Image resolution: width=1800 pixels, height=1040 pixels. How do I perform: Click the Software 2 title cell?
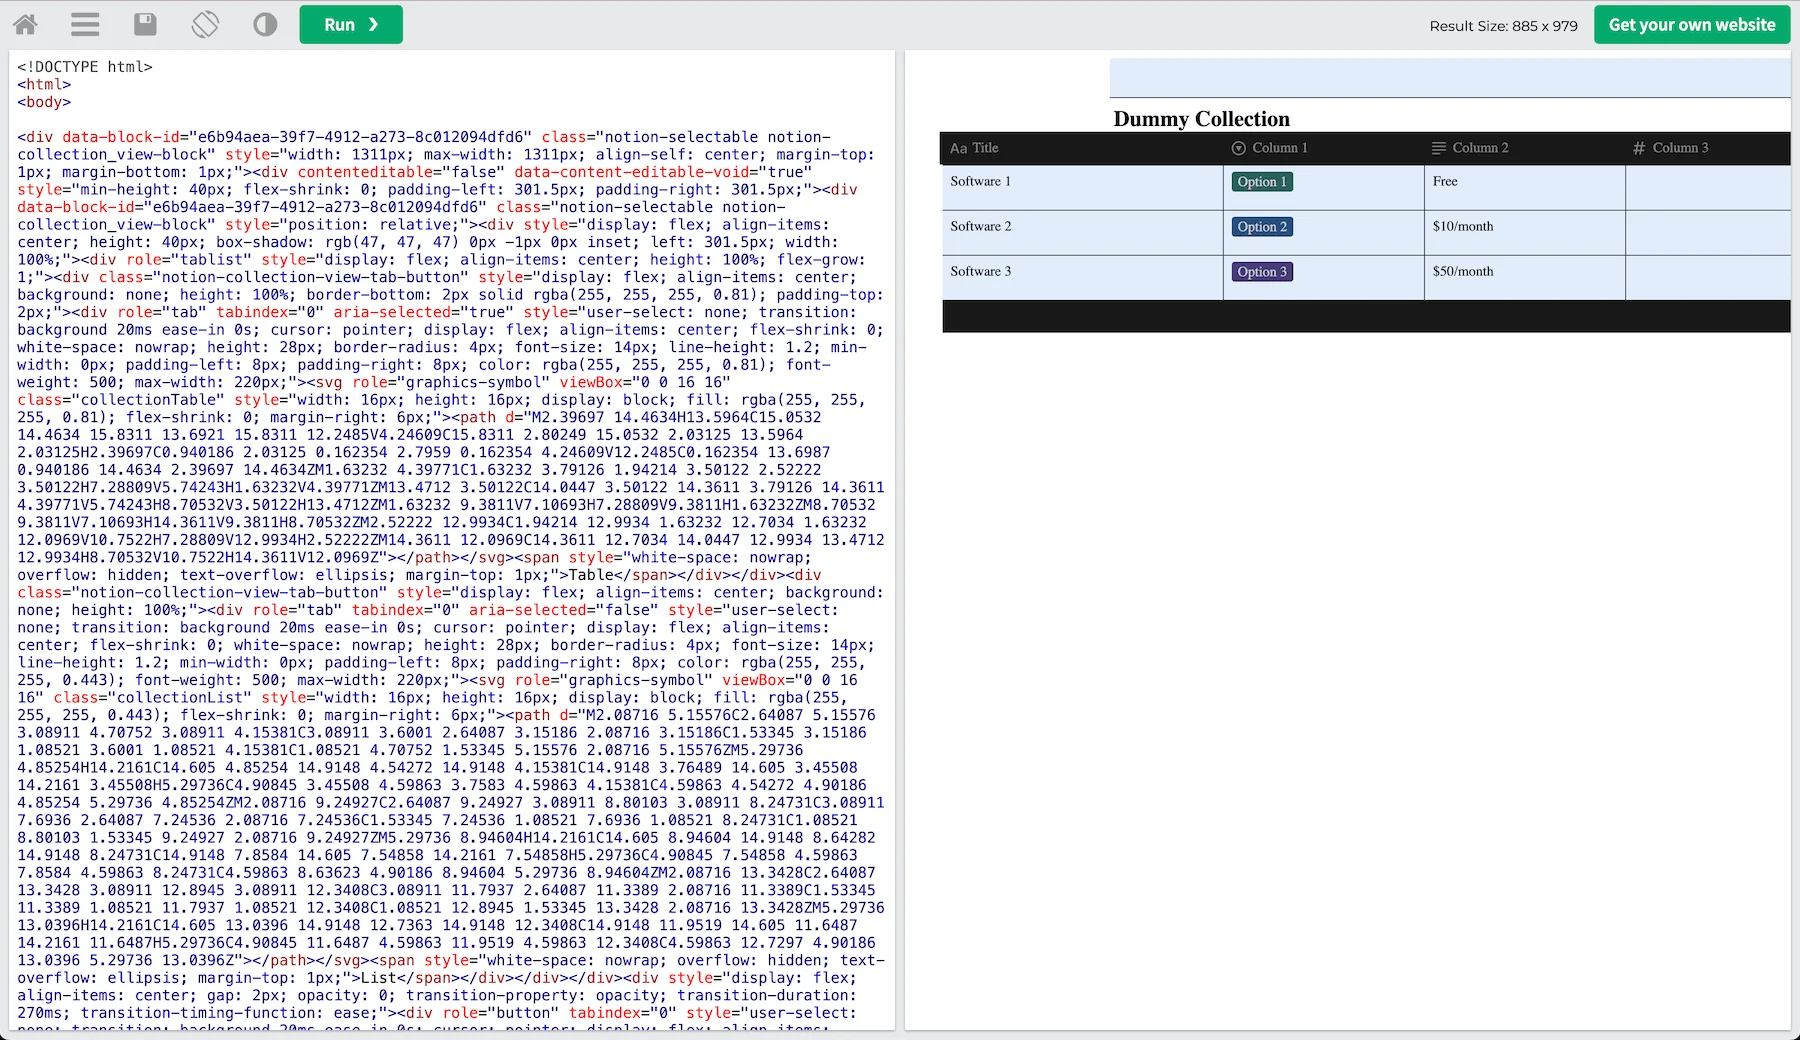click(x=980, y=227)
